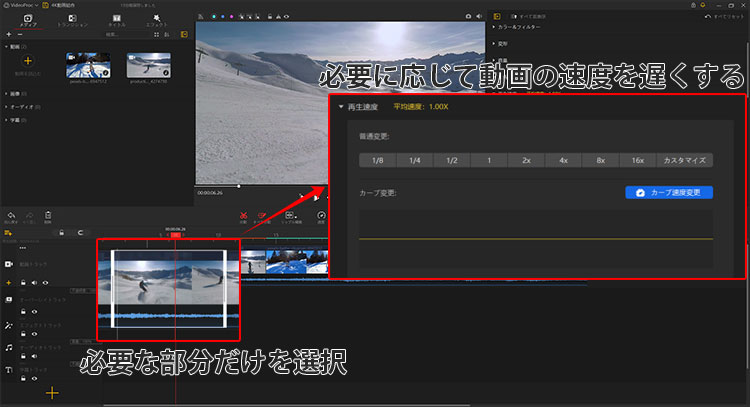Click the media search field
The width and height of the screenshot is (750, 407).
(124, 34)
